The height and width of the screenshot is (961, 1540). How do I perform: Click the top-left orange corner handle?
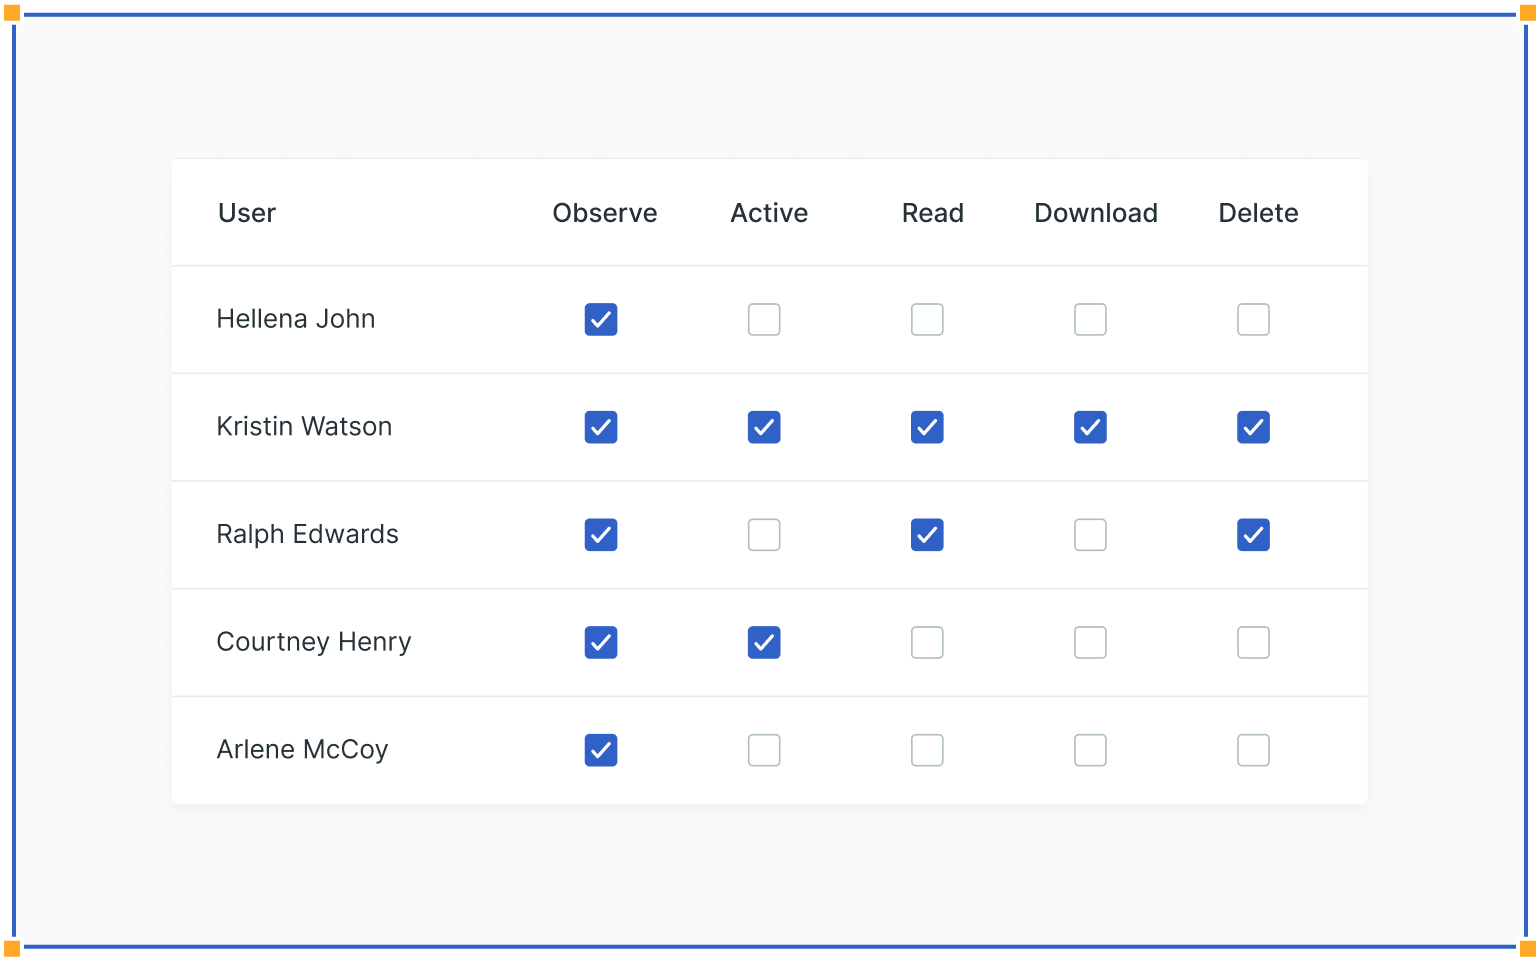11,13
